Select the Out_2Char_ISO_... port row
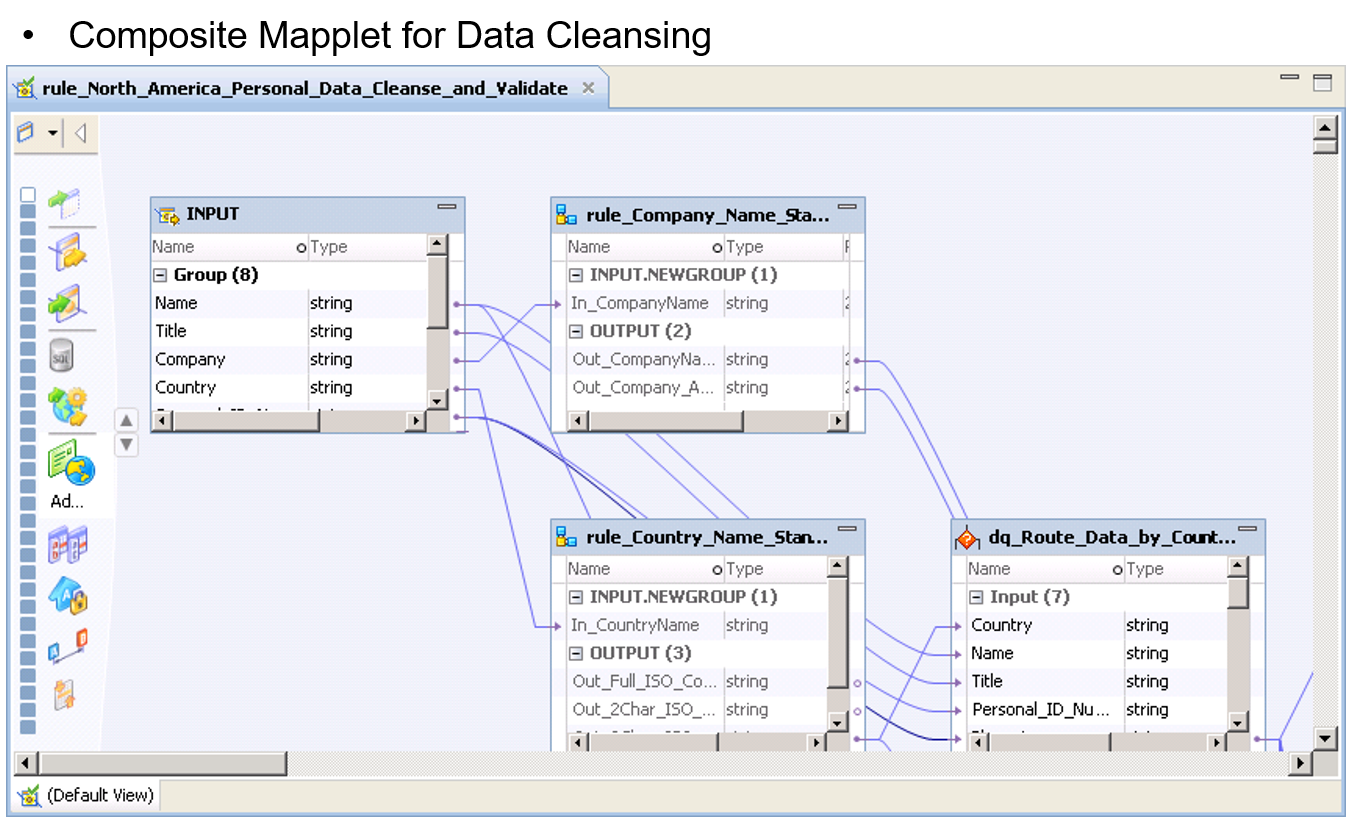Viewport: 1346px width, 817px height. [x=697, y=709]
